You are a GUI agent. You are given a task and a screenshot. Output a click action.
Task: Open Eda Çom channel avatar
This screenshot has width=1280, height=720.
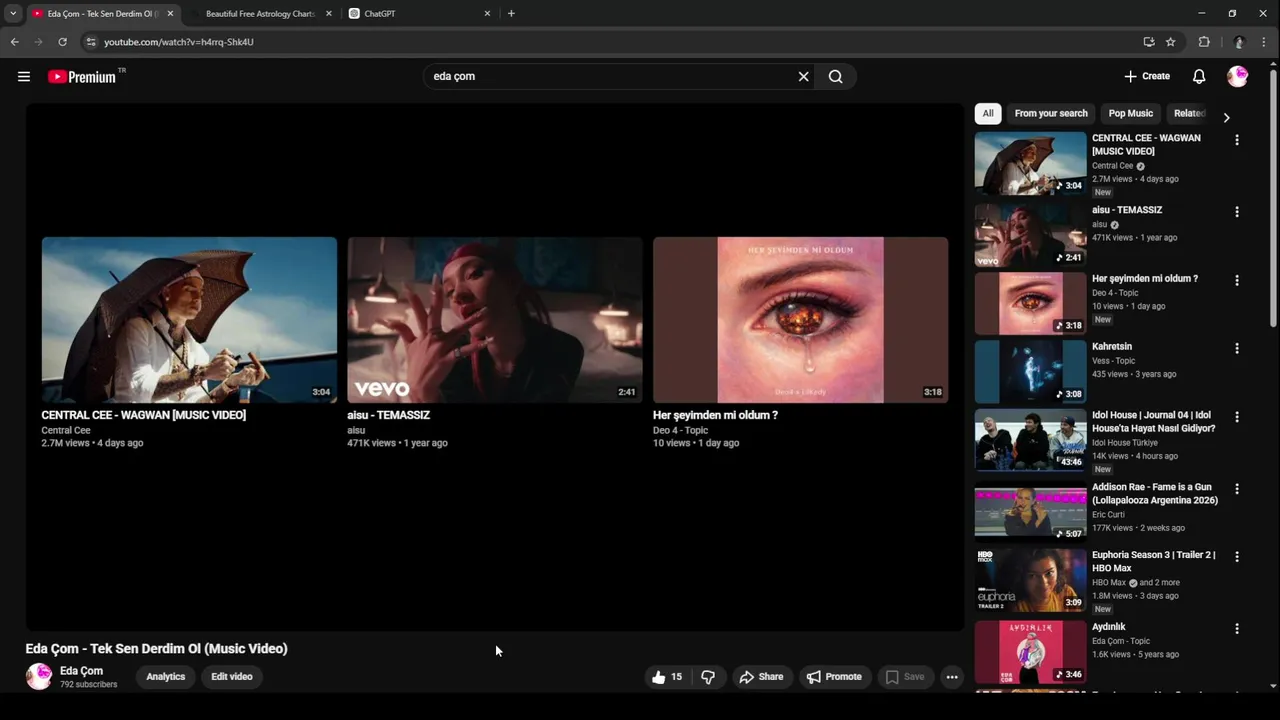click(x=39, y=677)
